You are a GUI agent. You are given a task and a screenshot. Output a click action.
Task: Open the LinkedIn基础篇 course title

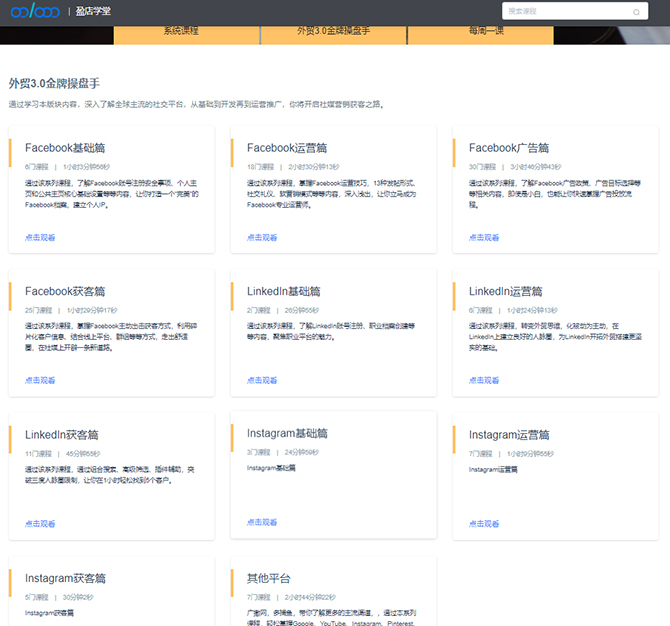point(283,291)
